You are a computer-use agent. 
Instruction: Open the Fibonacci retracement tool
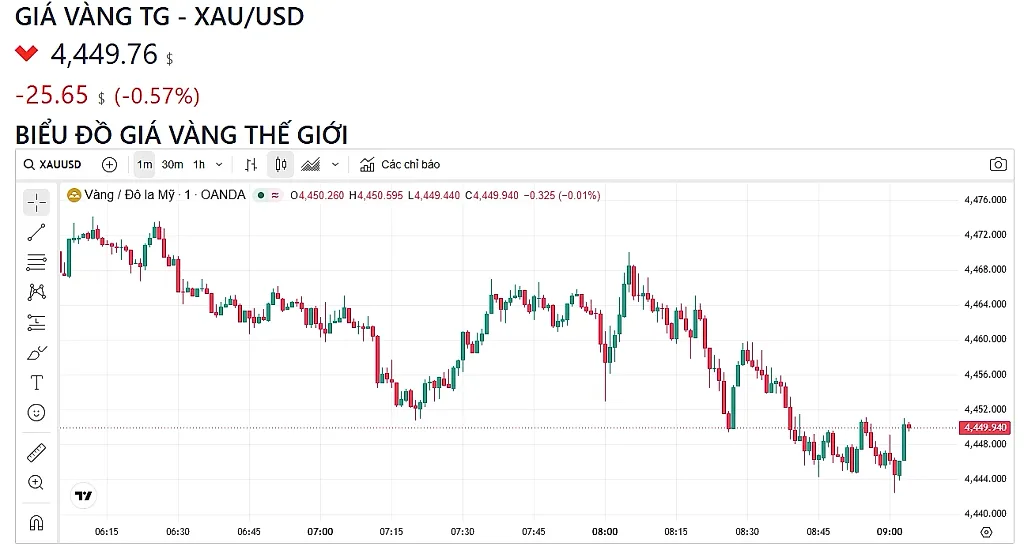pos(37,262)
